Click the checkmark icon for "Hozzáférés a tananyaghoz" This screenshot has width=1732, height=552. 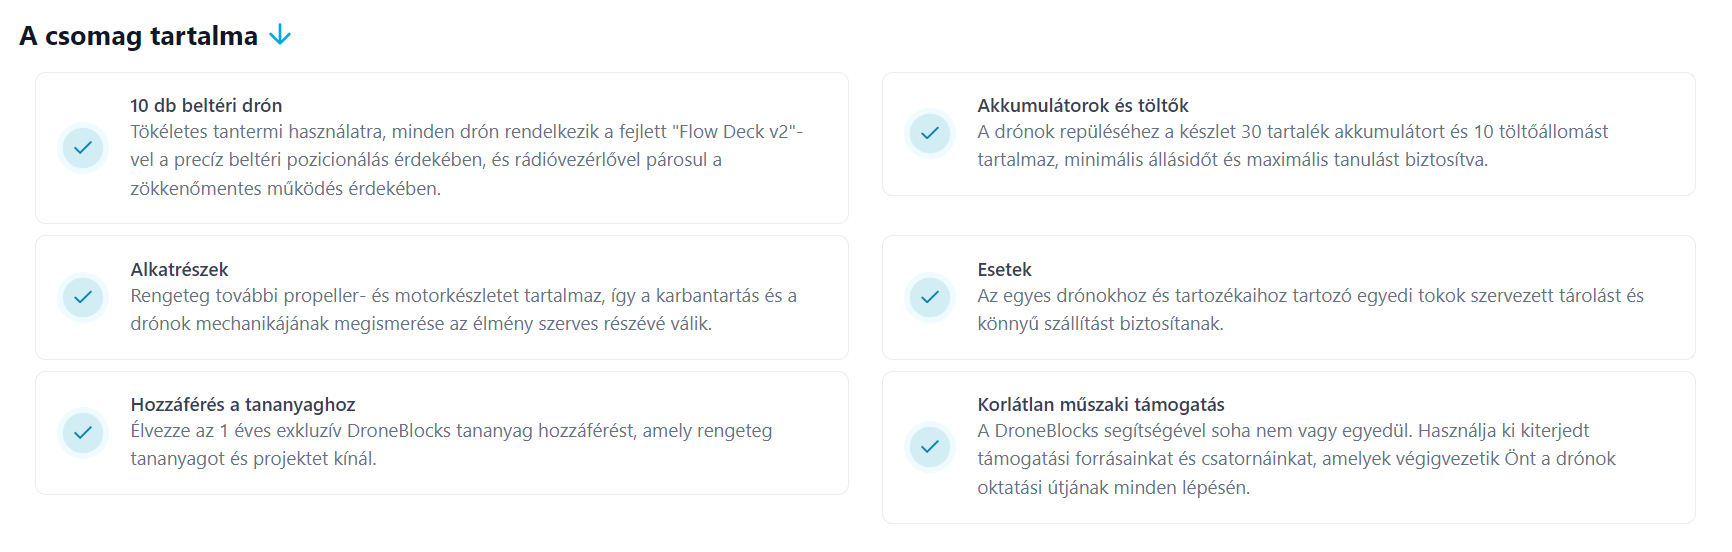coord(83,432)
